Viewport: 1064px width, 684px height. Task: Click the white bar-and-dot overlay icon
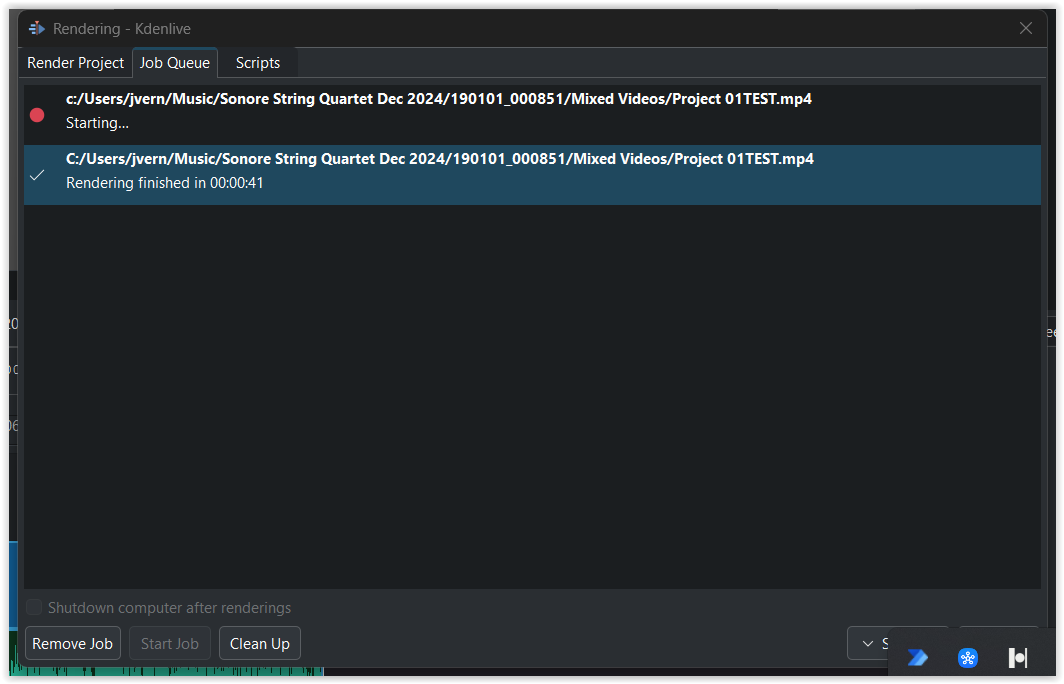coord(1017,657)
